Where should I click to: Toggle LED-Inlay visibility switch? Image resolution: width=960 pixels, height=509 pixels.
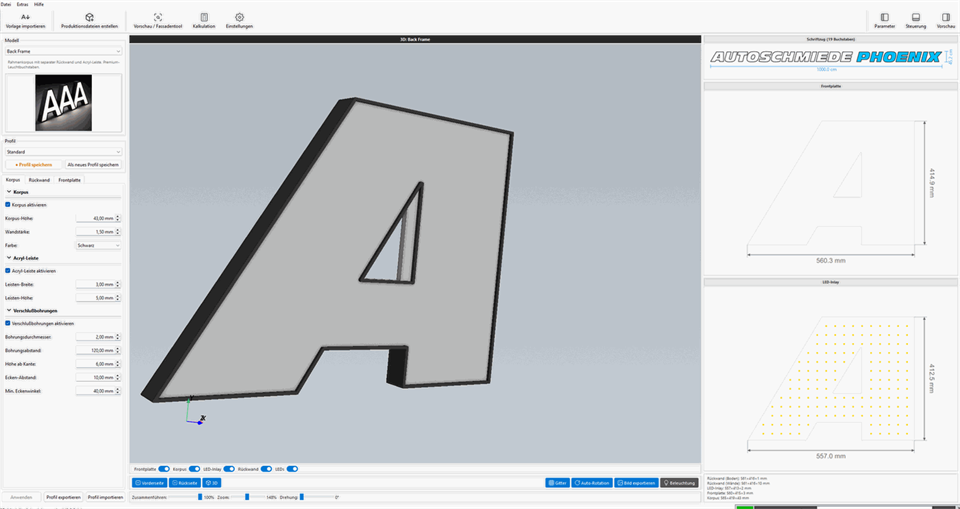(x=229, y=469)
